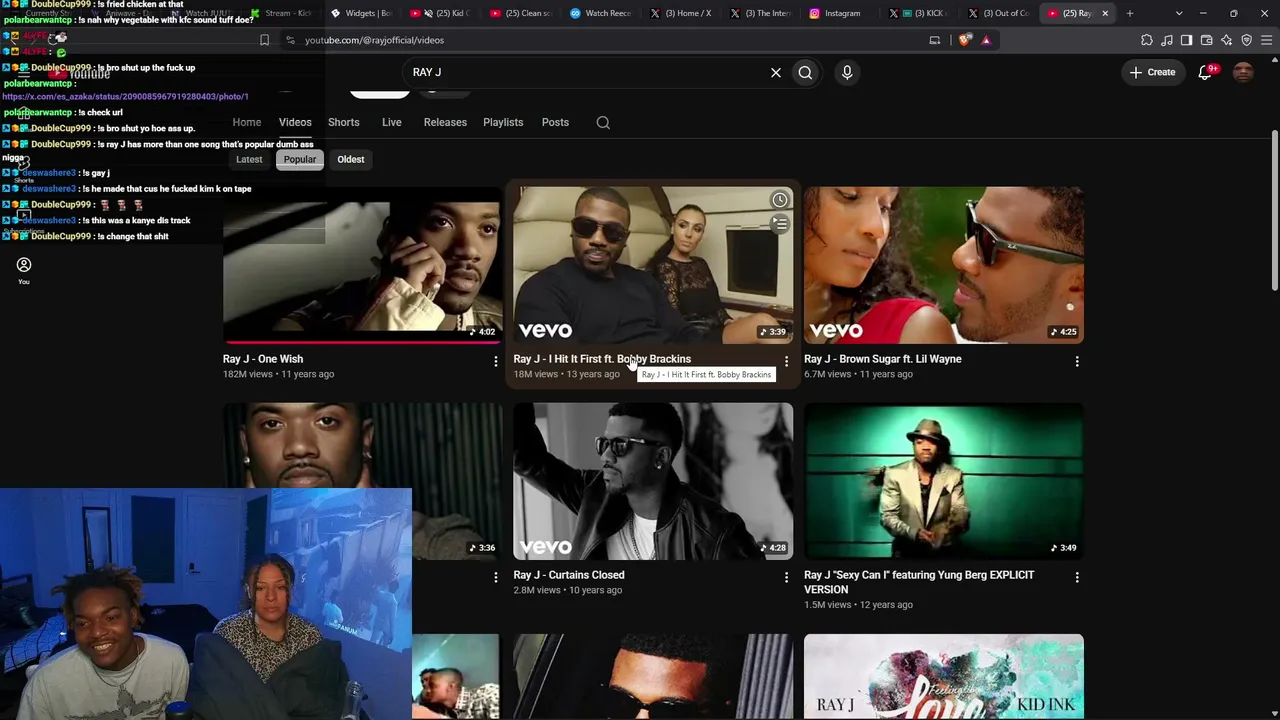Go to the channel Shorts tab

[x=344, y=122]
